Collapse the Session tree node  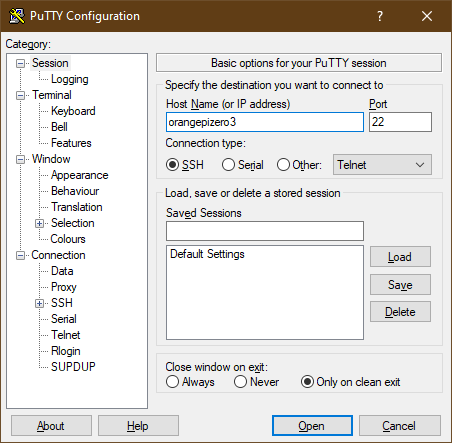click(21, 63)
